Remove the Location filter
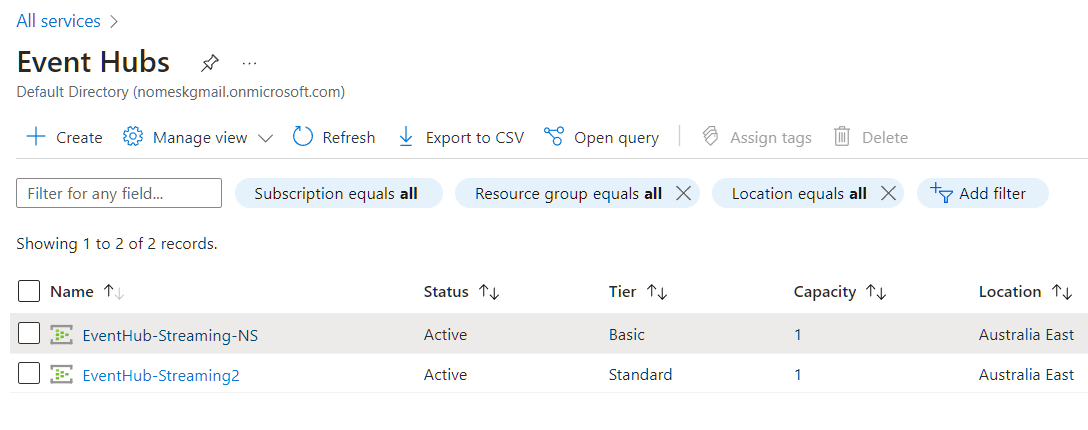The image size is (1088, 430). pyautogui.click(x=888, y=194)
